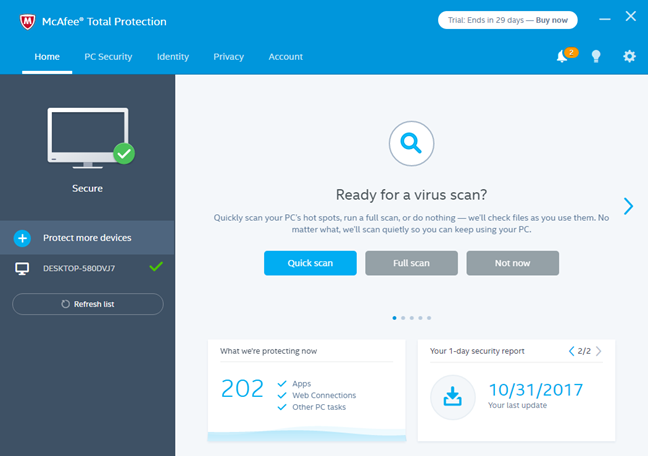
Task: Click the Other PC tasks item
Action: (312, 407)
